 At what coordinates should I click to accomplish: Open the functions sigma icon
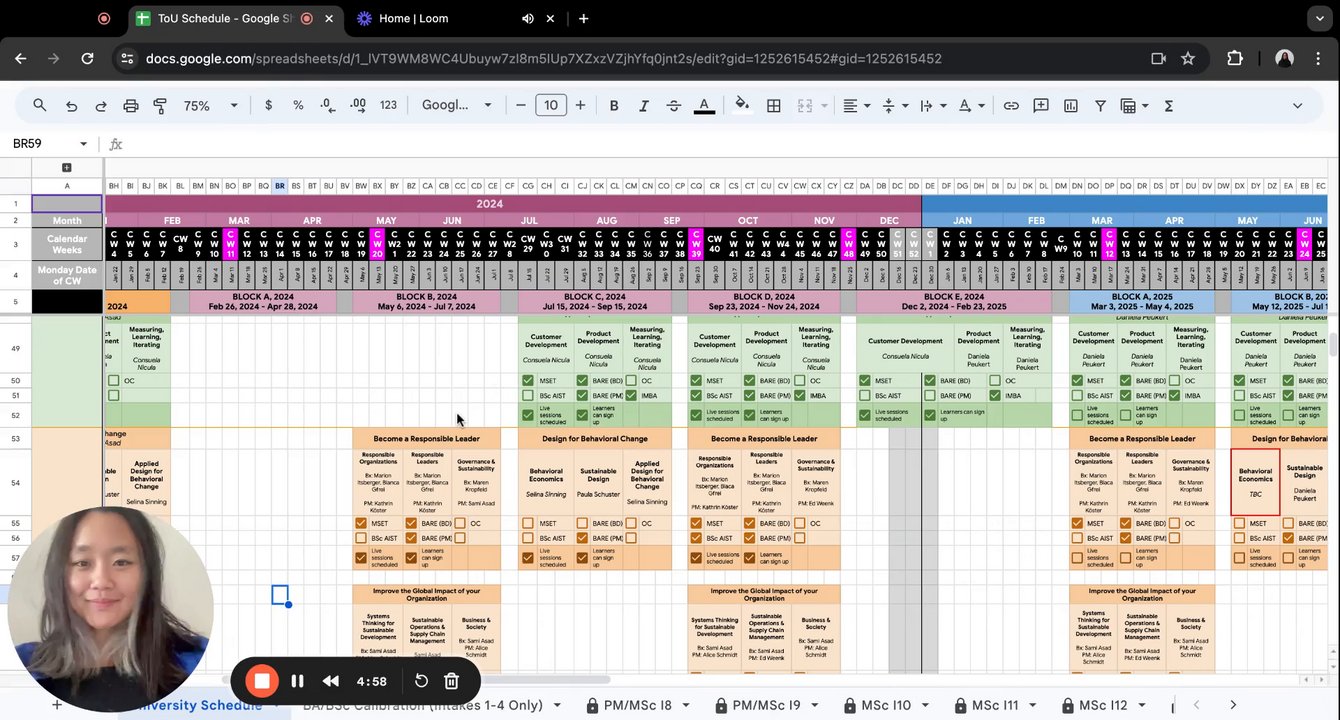[x=1168, y=106]
